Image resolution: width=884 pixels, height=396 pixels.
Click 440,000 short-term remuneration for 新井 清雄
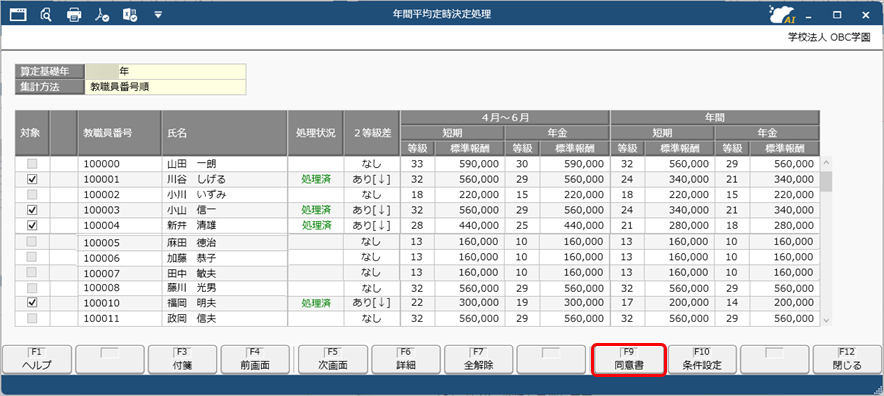pyautogui.click(x=470, y=225)
